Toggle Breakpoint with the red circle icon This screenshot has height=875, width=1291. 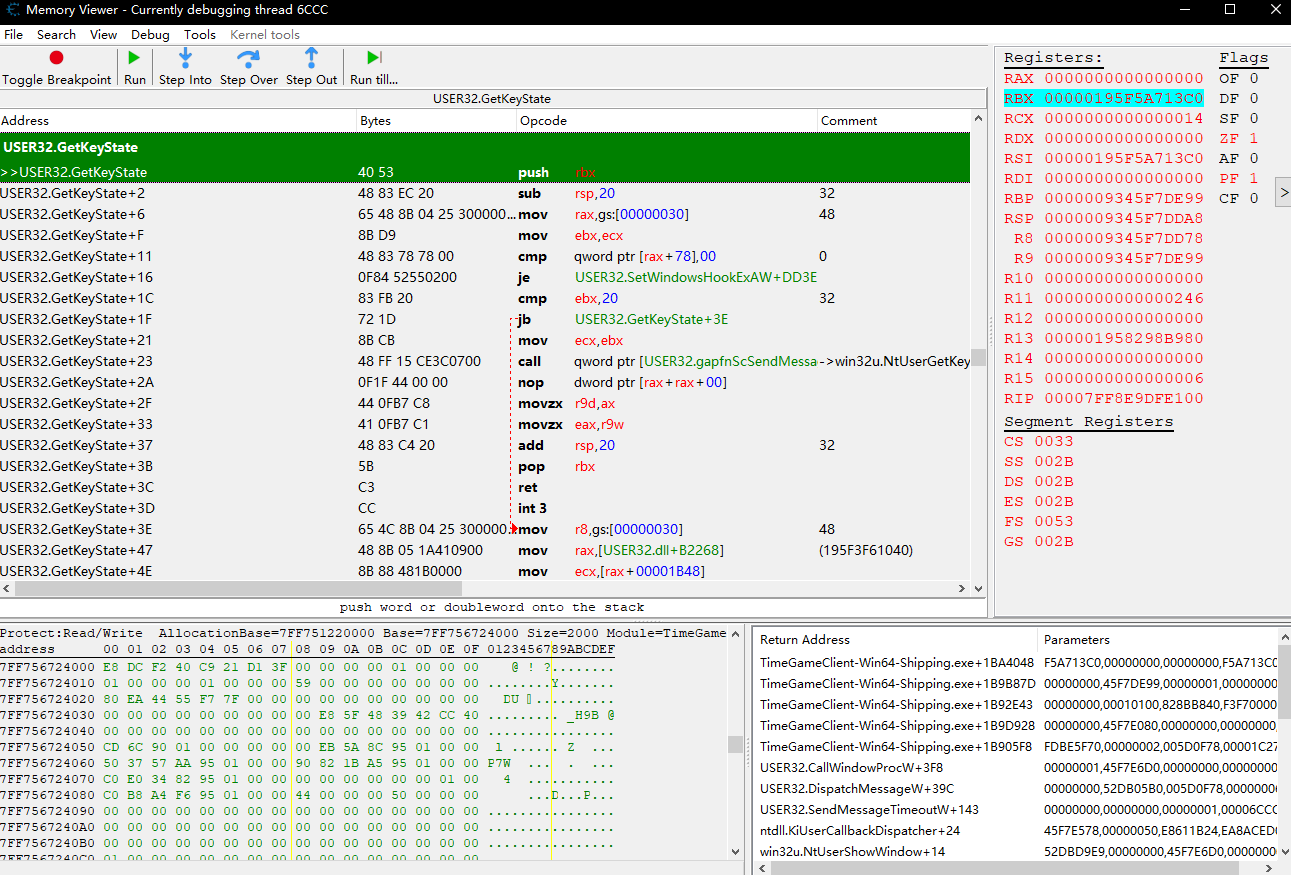click(56, 59)
